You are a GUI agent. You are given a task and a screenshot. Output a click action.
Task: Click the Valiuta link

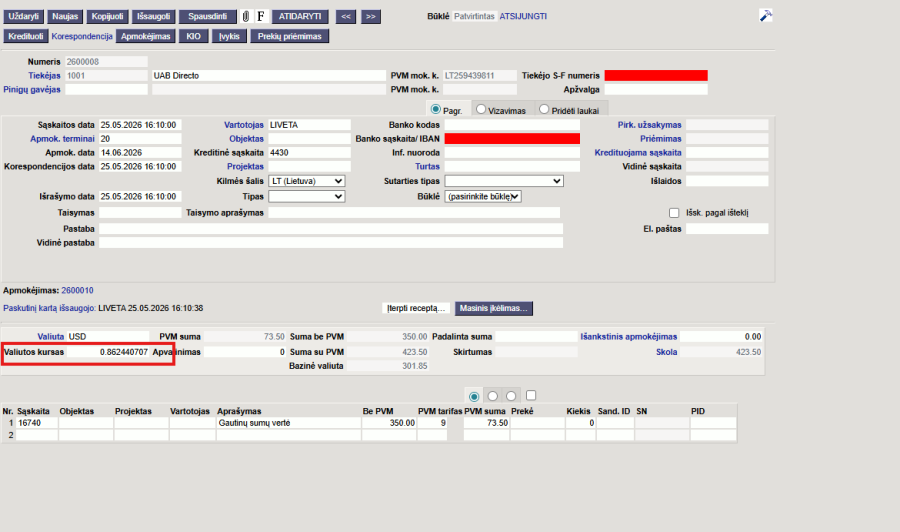click(x=51, y=337)
